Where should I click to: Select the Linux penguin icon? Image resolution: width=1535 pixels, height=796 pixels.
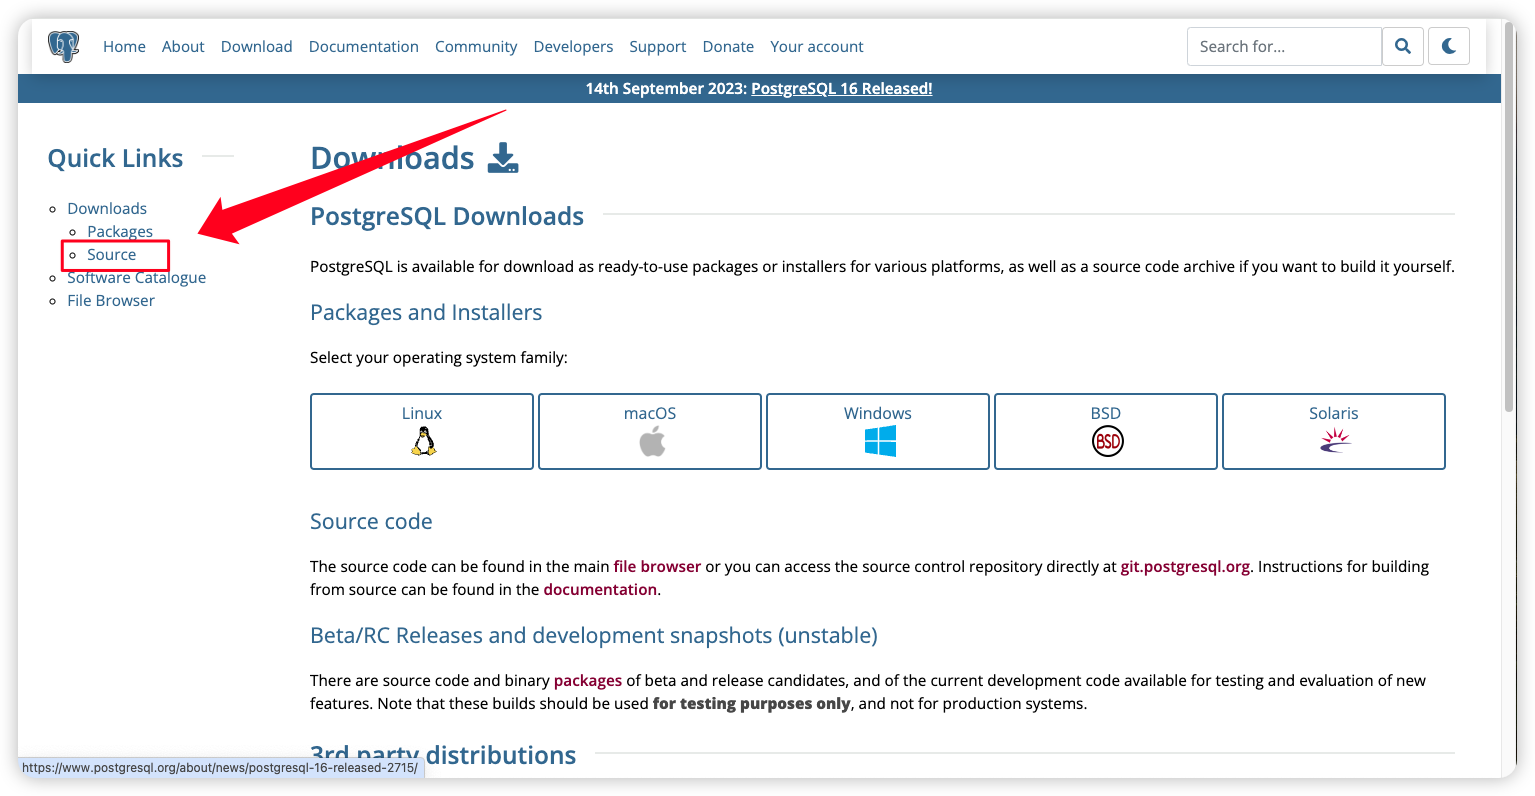[423, 441]
